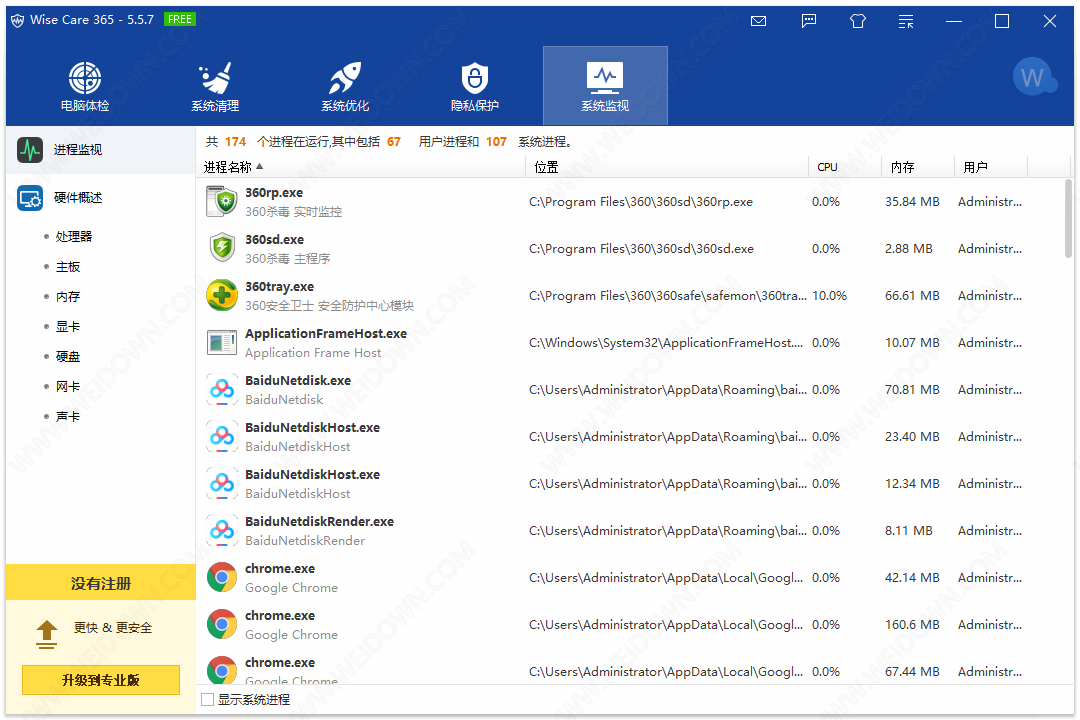Viewport: 1080px width, 720px height.
Task: Click the feedback chat bubble icon
Action: [x=809, y=21]
